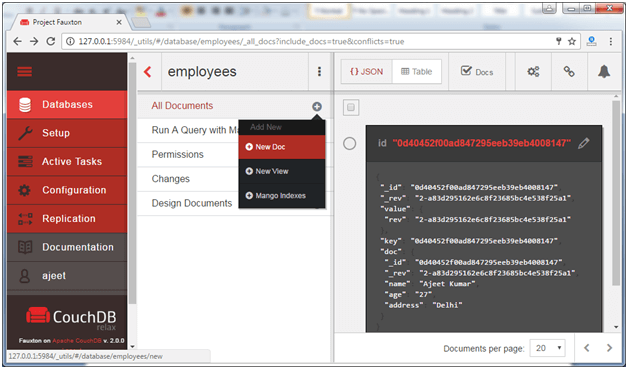Select the document's round checkbox
Screen dimensions: 628x369
point(350,143)
